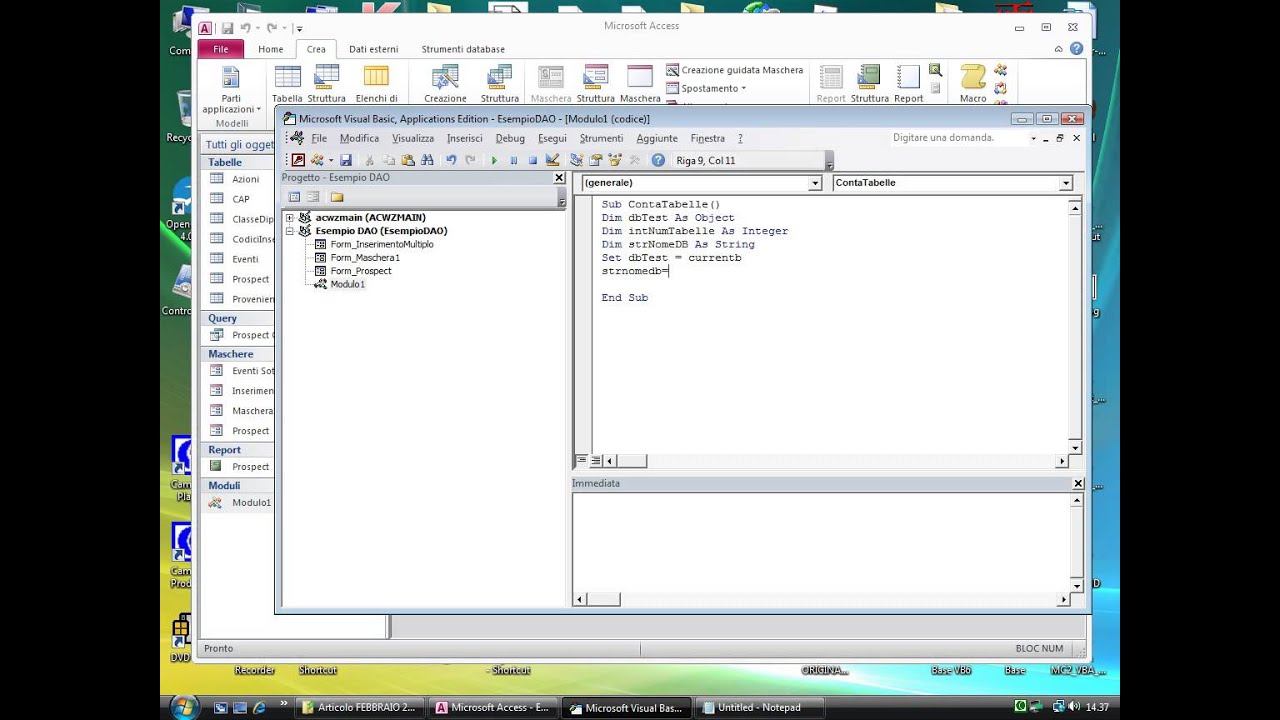Open Project Explorer via toolbar icon
The image size is (1280, 720).
pyautogui.click(x=577, y=160)
